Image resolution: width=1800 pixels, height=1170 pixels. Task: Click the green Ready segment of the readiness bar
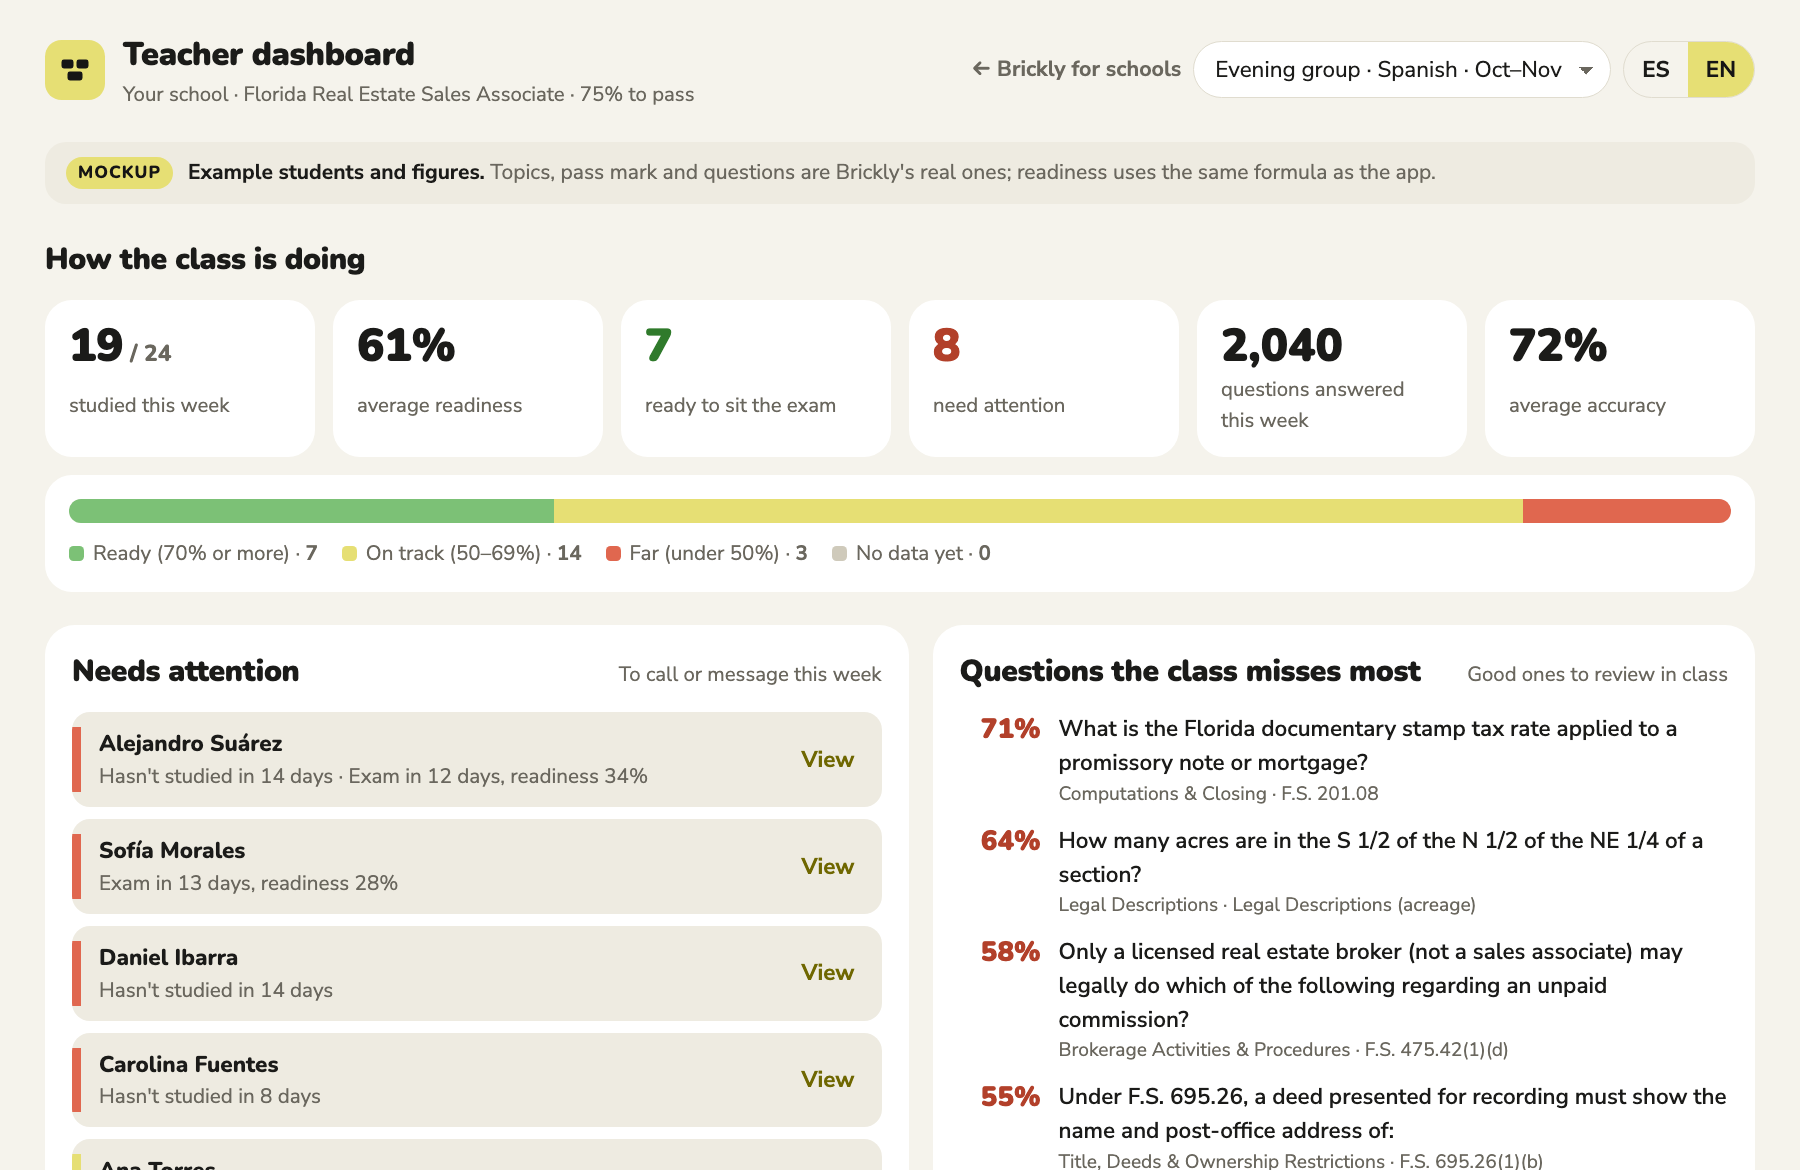coord(311,511)
